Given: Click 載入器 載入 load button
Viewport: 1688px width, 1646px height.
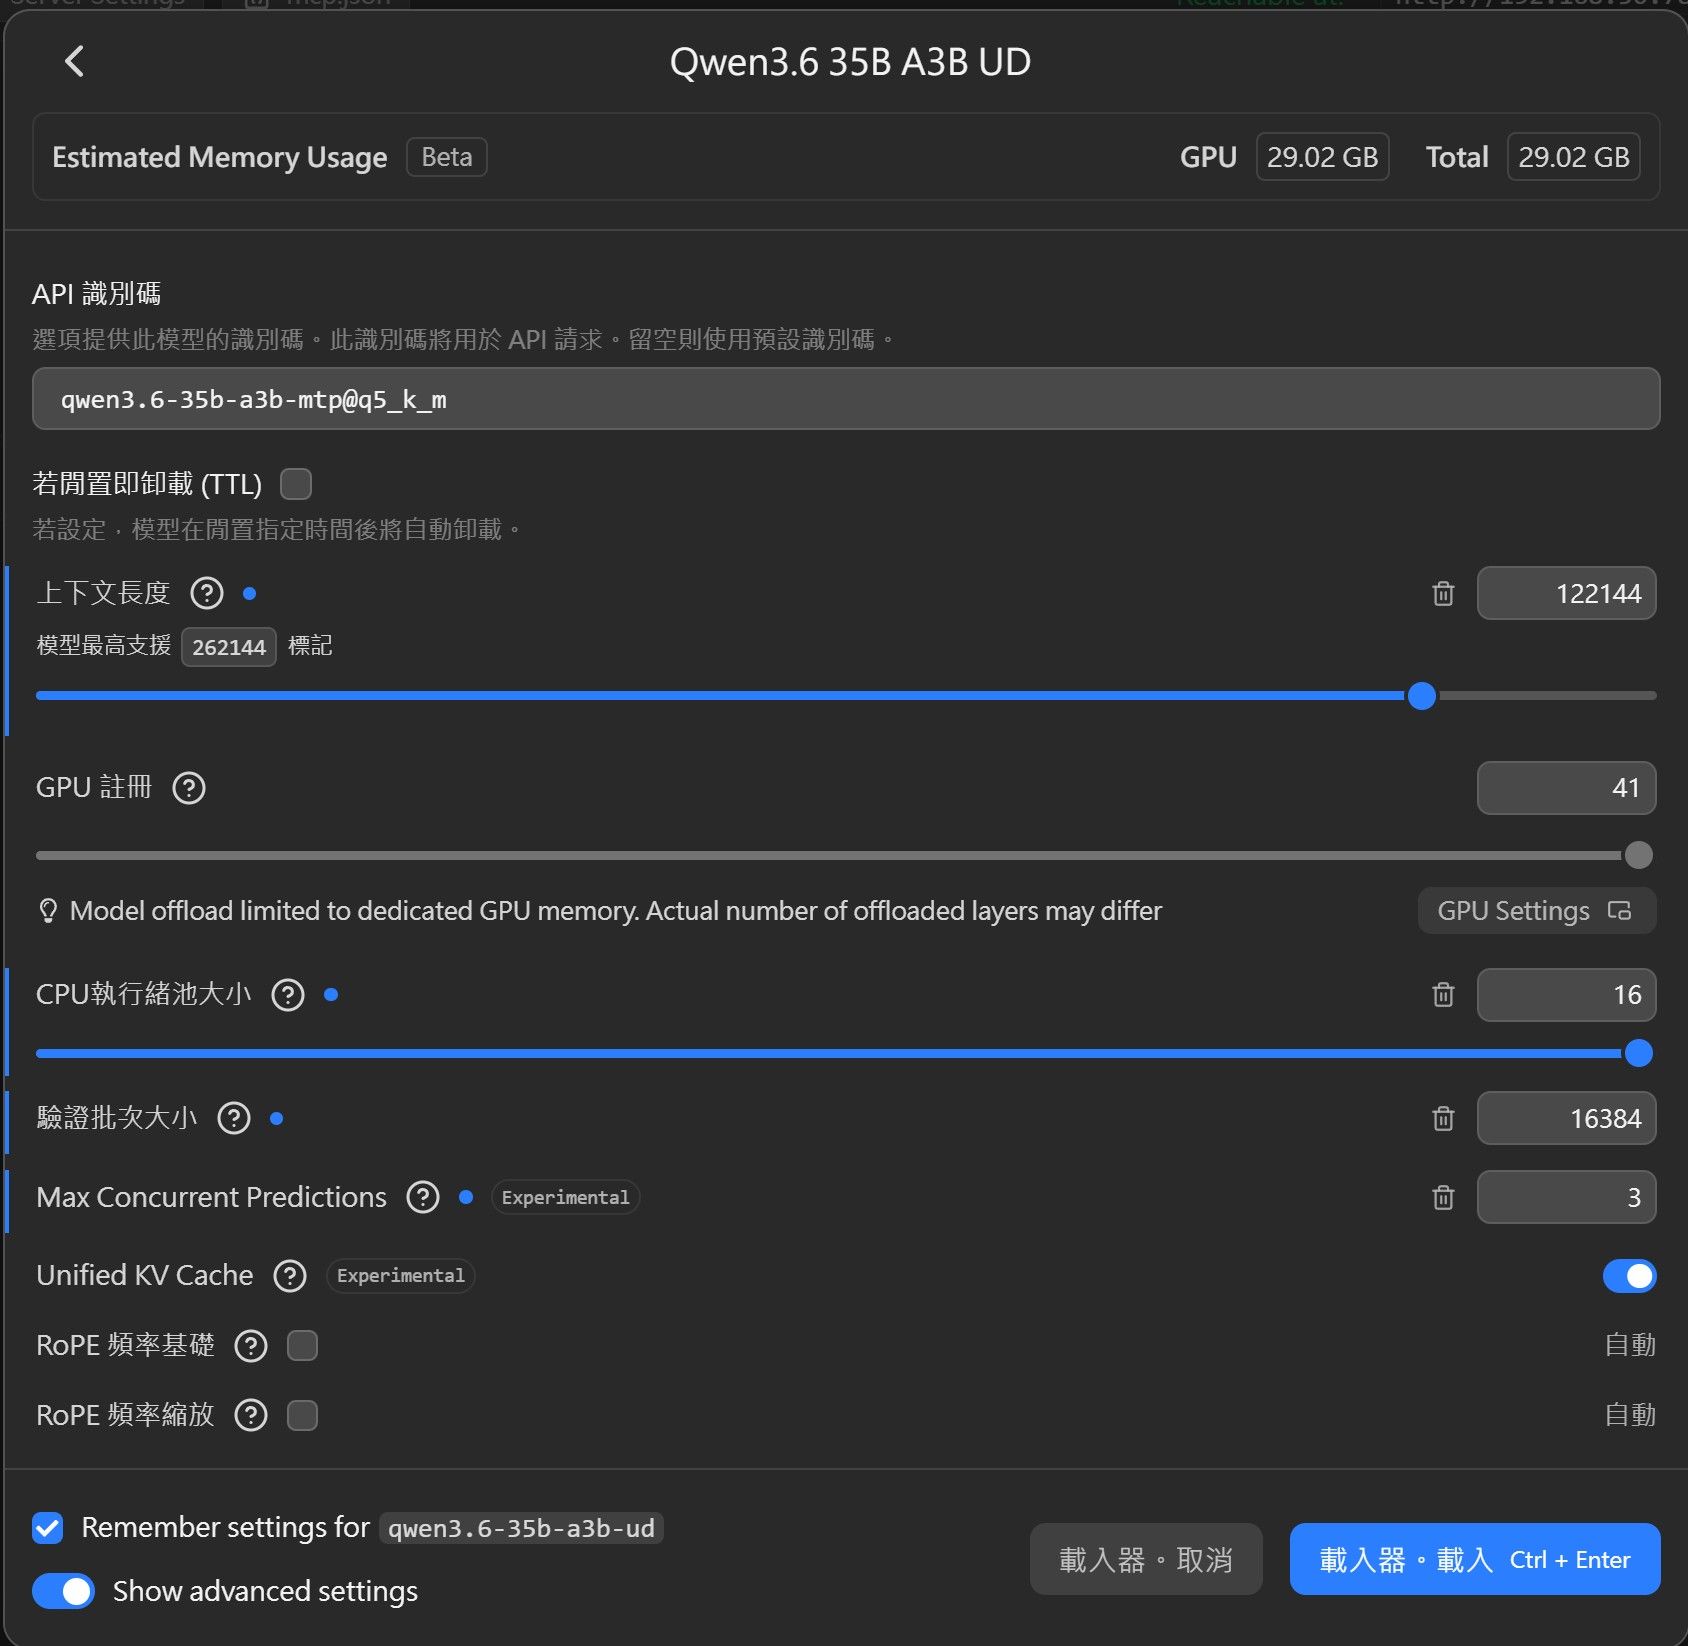Looking at the screenshot, I should tap(1475, 1559).
